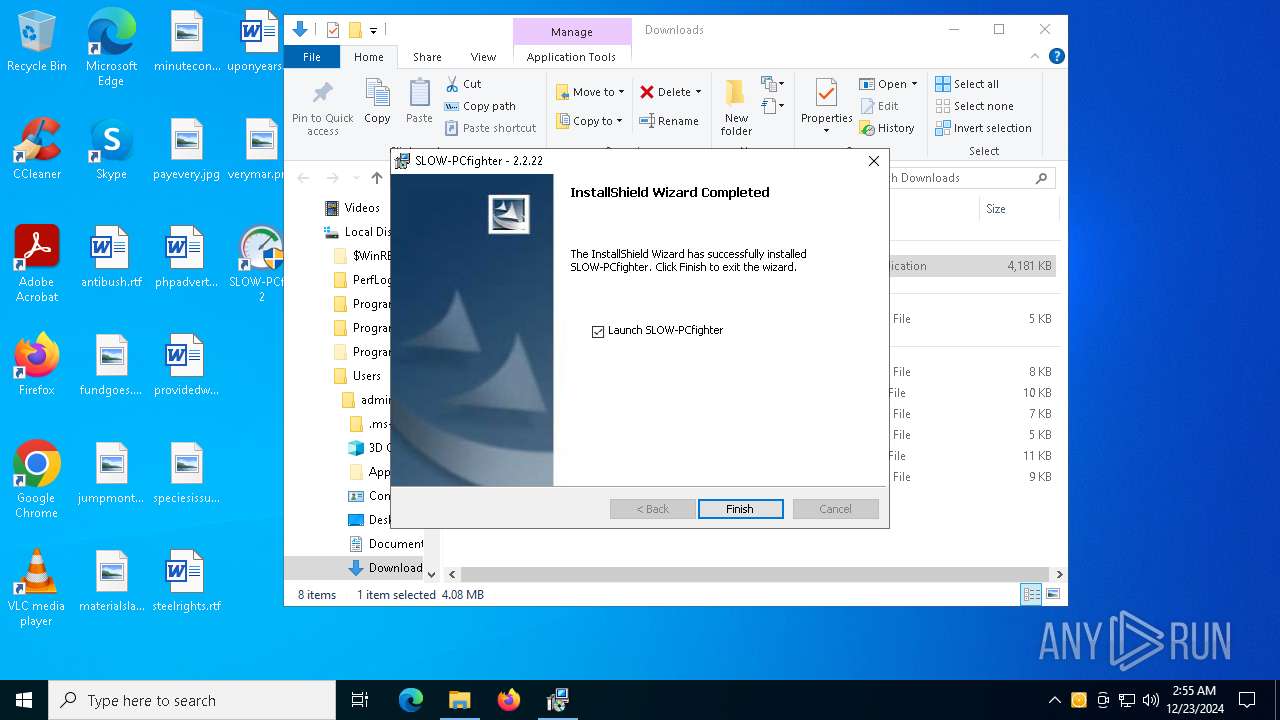Open Recycle Bin desktop icon

tap(37, 42)
